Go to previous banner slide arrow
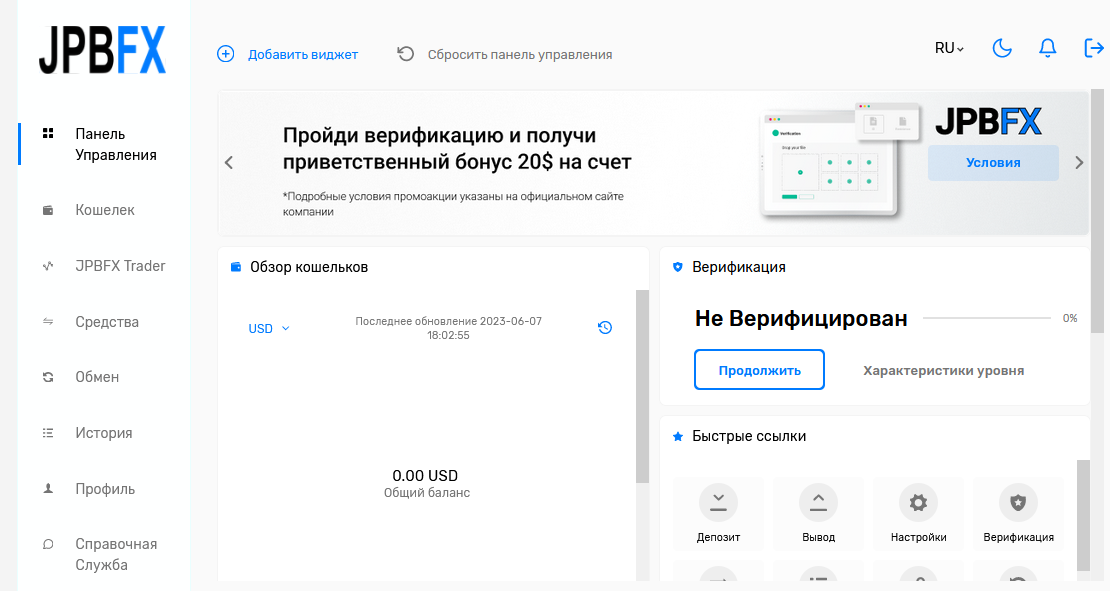This screenshot has width=1110, height=591. (229, 163)
